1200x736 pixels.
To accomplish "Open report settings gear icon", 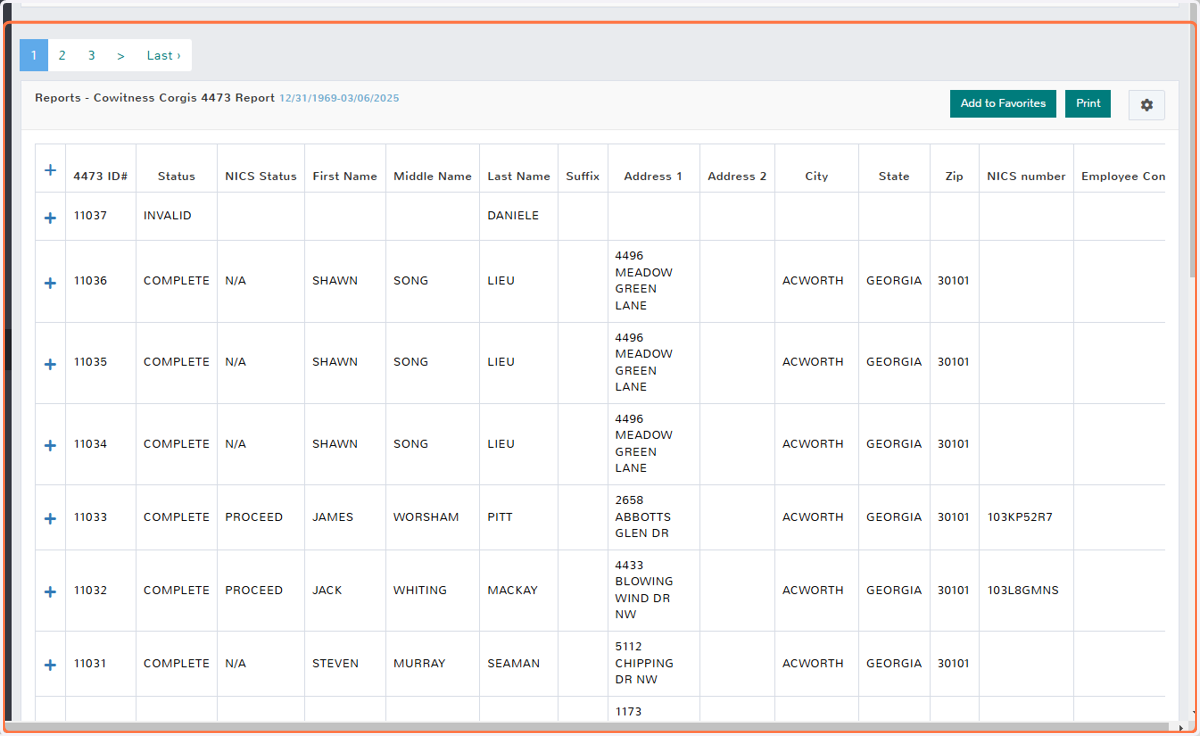I will coord(1146,105).
